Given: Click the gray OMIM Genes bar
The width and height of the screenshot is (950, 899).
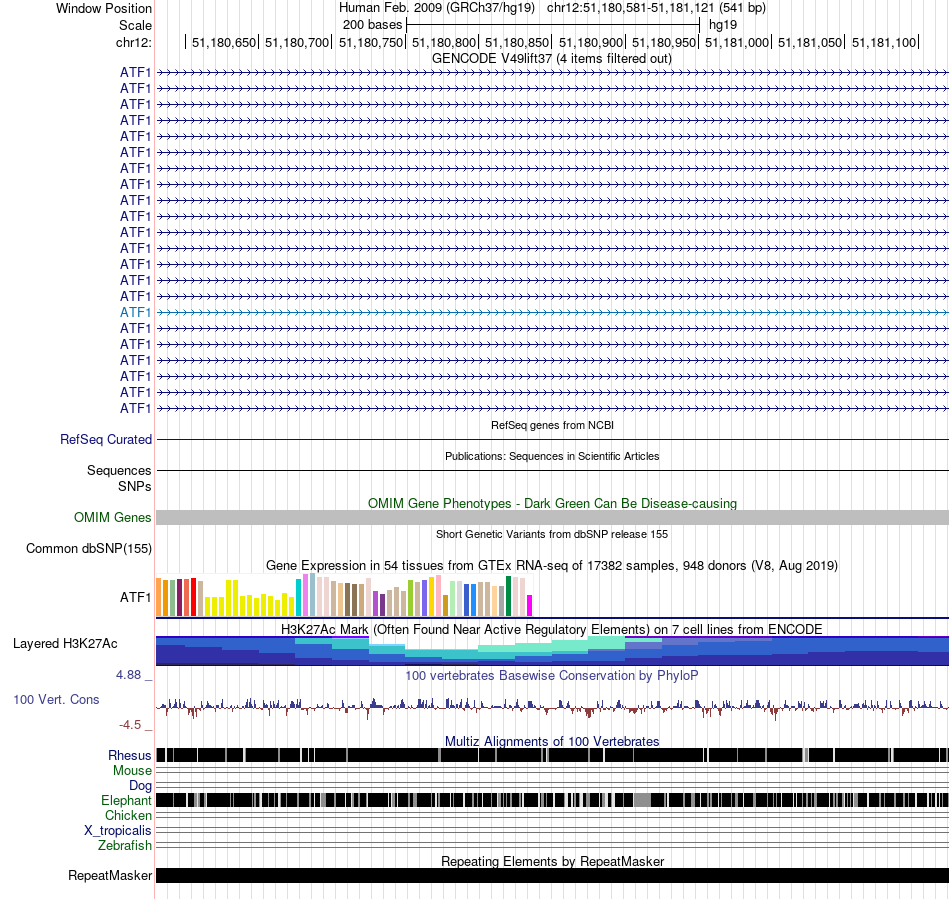Looking at the screenshot, I should coord(552,517).
